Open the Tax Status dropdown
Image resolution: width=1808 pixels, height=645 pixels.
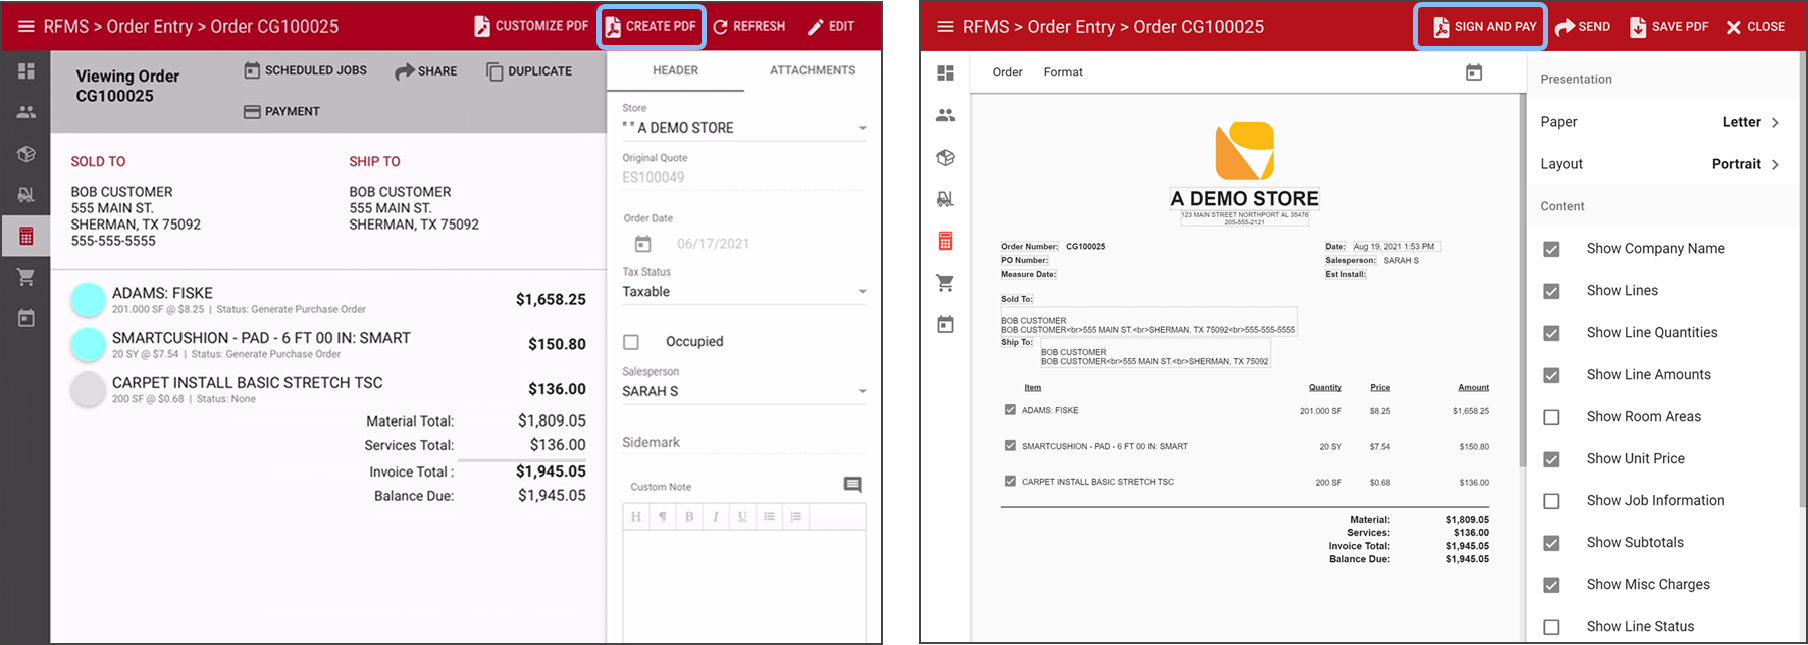click(861, 292)
